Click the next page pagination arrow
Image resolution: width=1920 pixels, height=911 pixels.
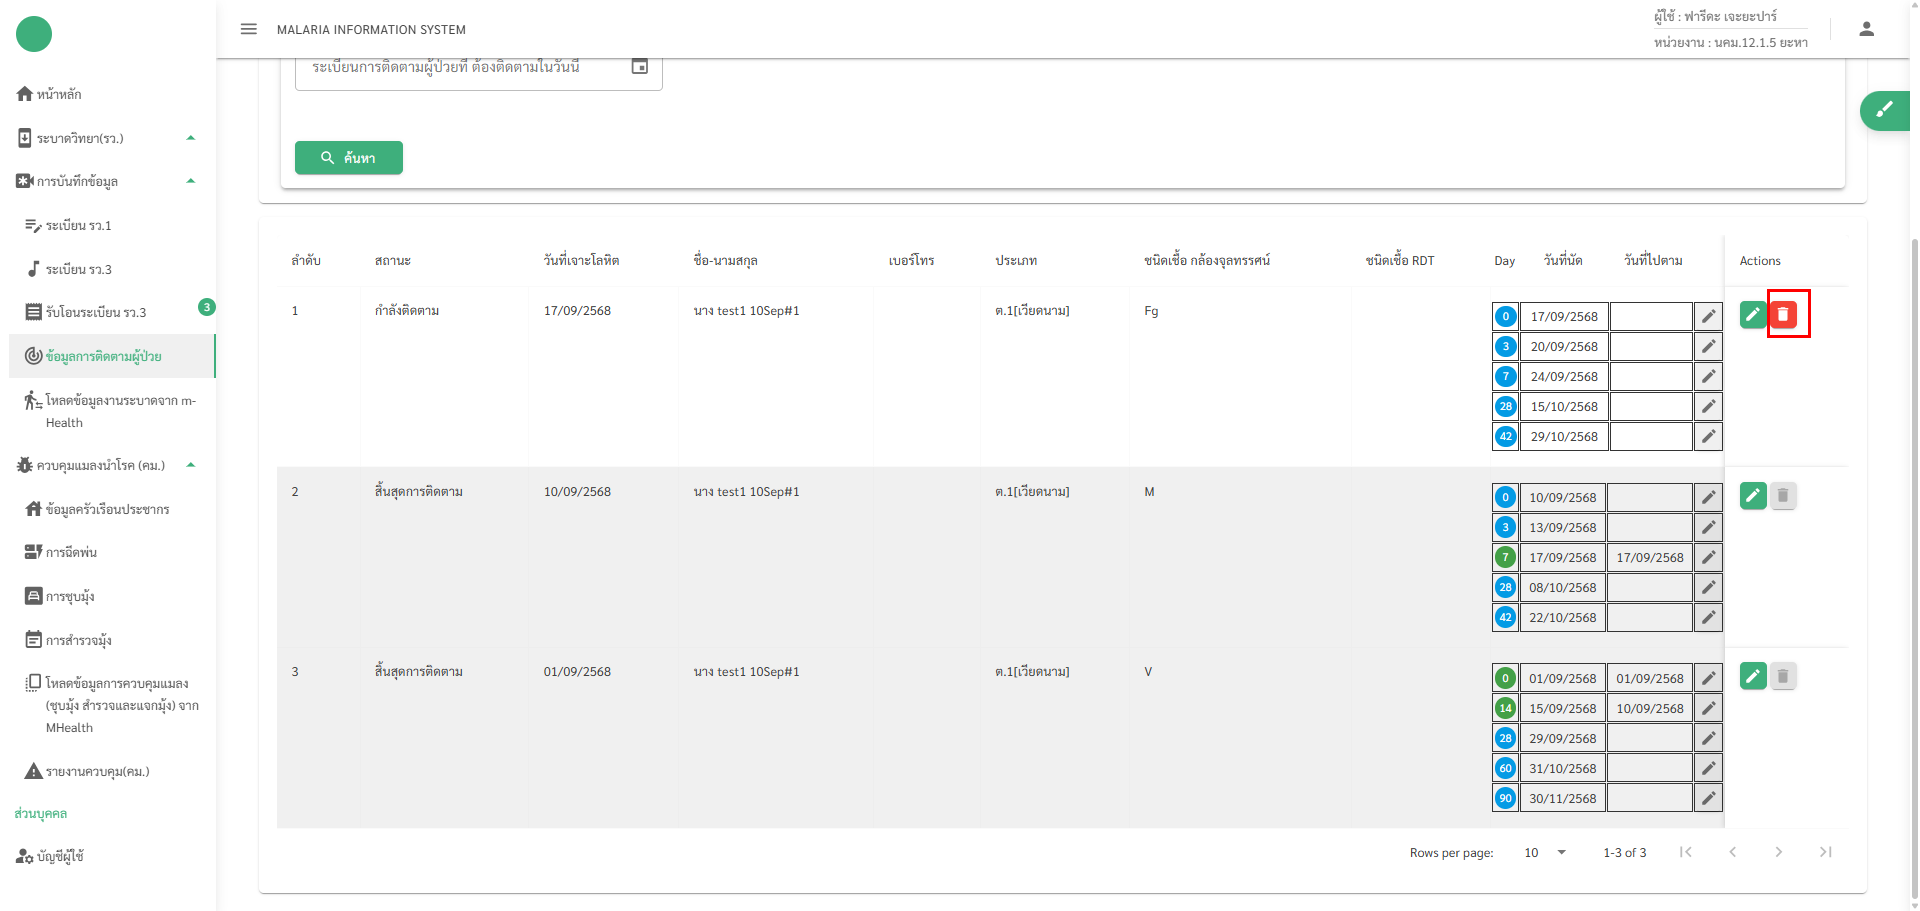coord(1778,853)
